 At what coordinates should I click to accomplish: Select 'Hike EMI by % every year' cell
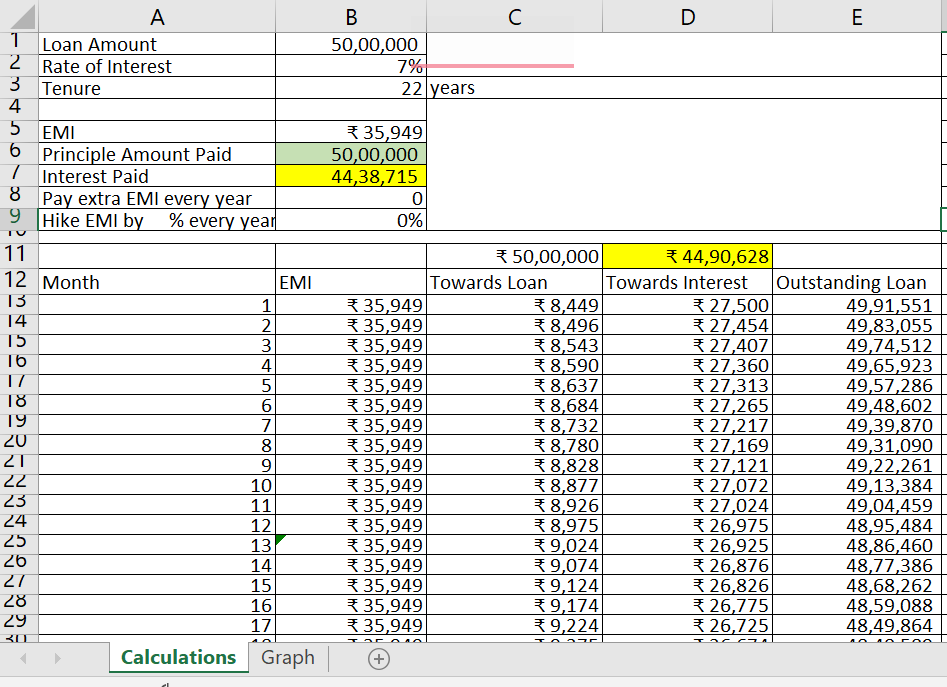(x=157, y=220)
